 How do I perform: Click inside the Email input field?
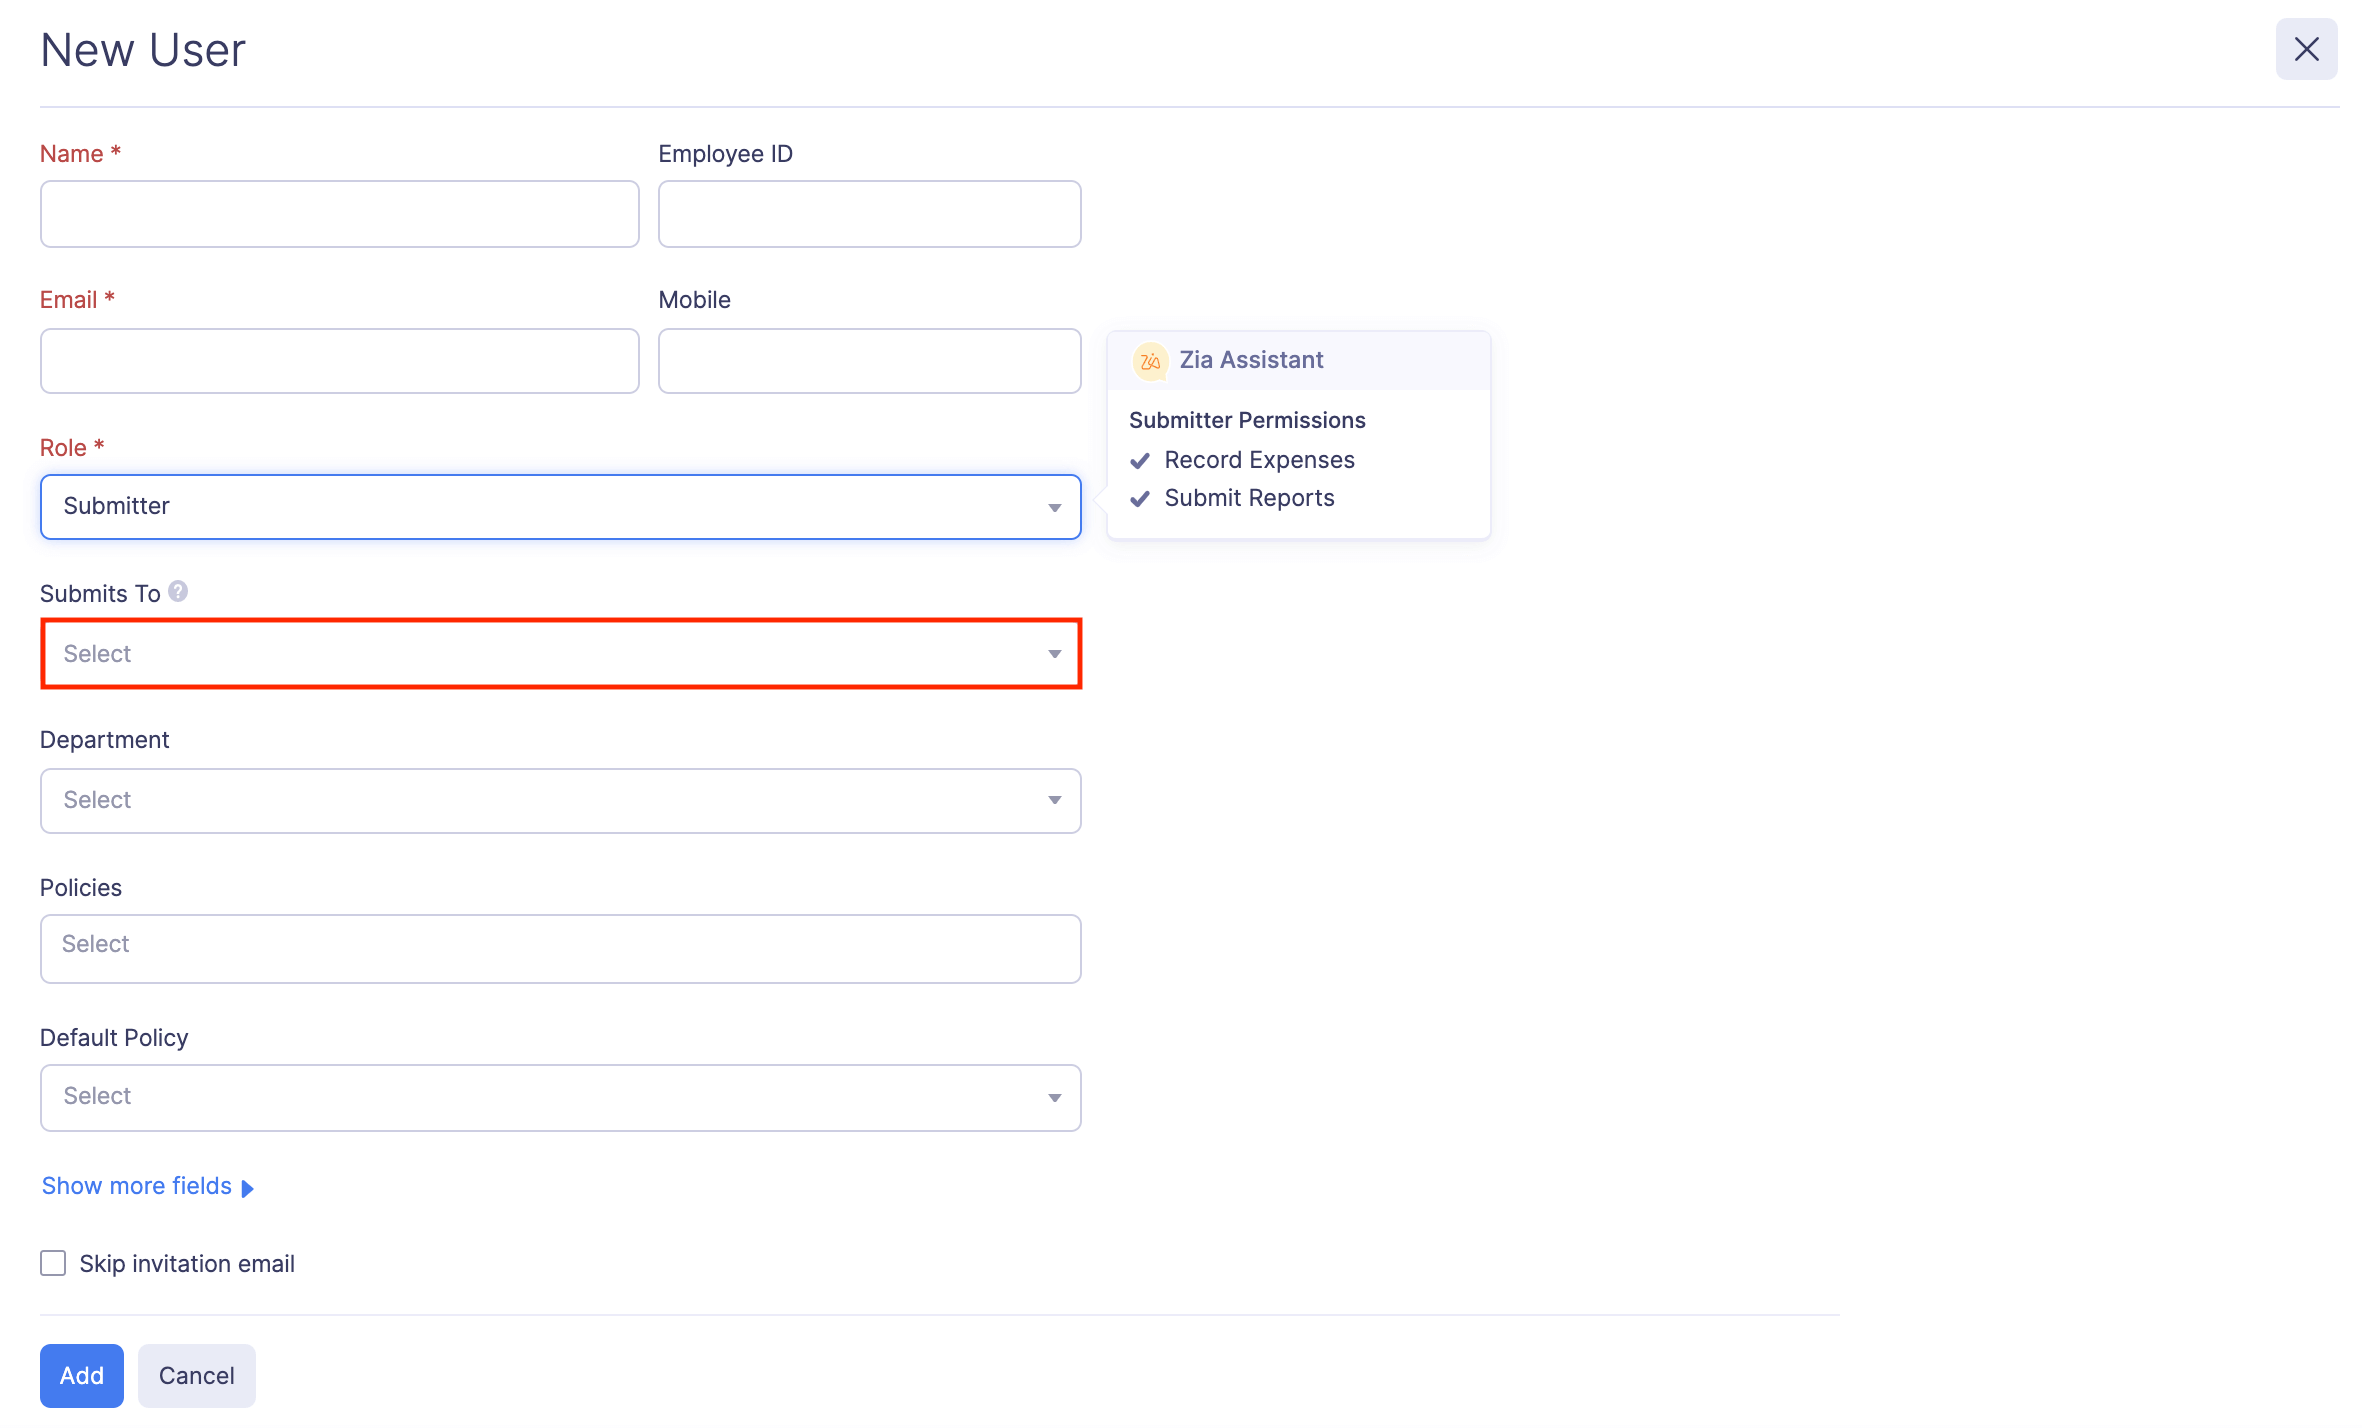339,360
